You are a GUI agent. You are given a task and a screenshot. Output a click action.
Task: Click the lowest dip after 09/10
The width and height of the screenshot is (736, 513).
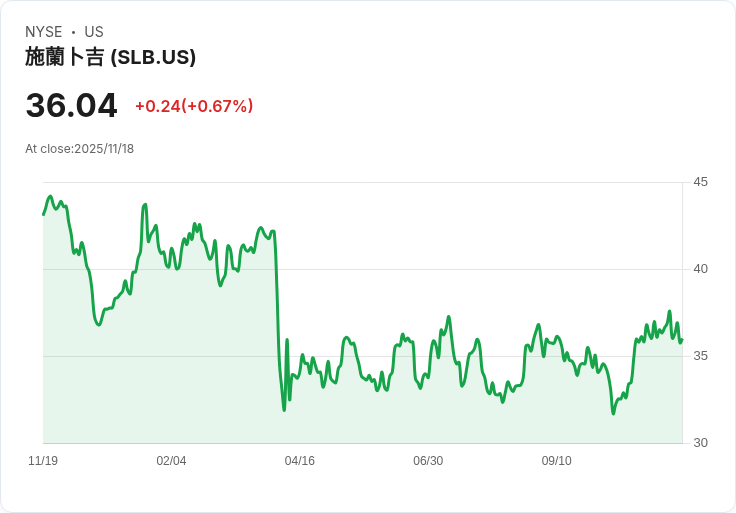pyautogui.click(x=613, y=413)
